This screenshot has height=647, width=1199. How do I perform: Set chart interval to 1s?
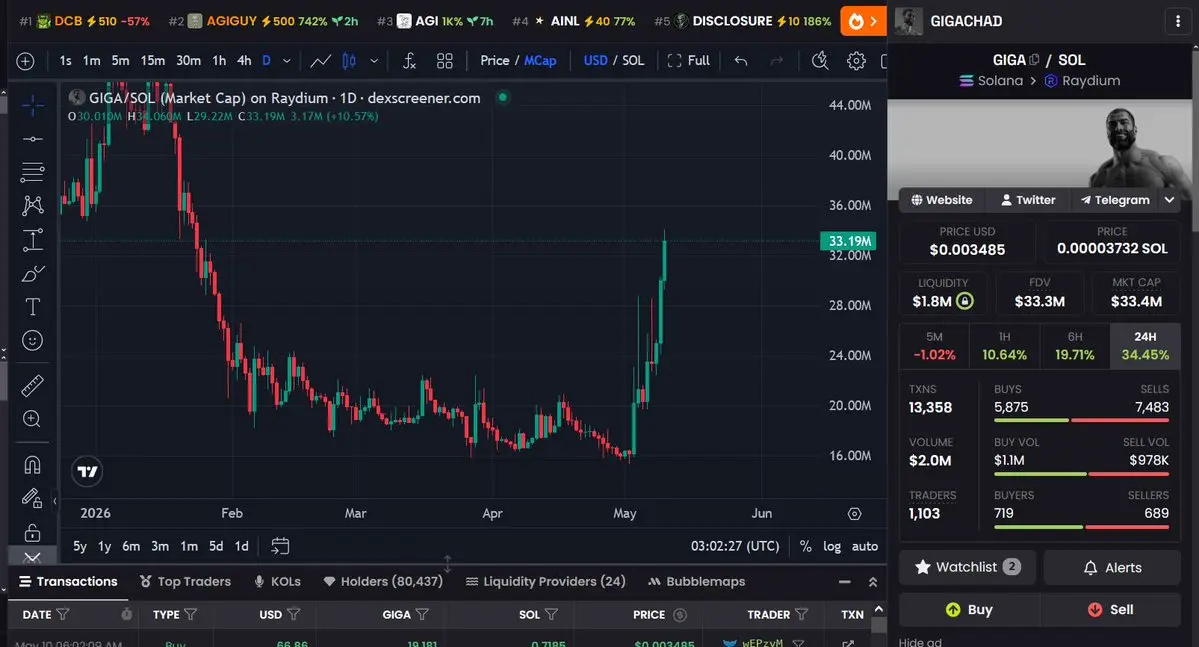(66, 60)
